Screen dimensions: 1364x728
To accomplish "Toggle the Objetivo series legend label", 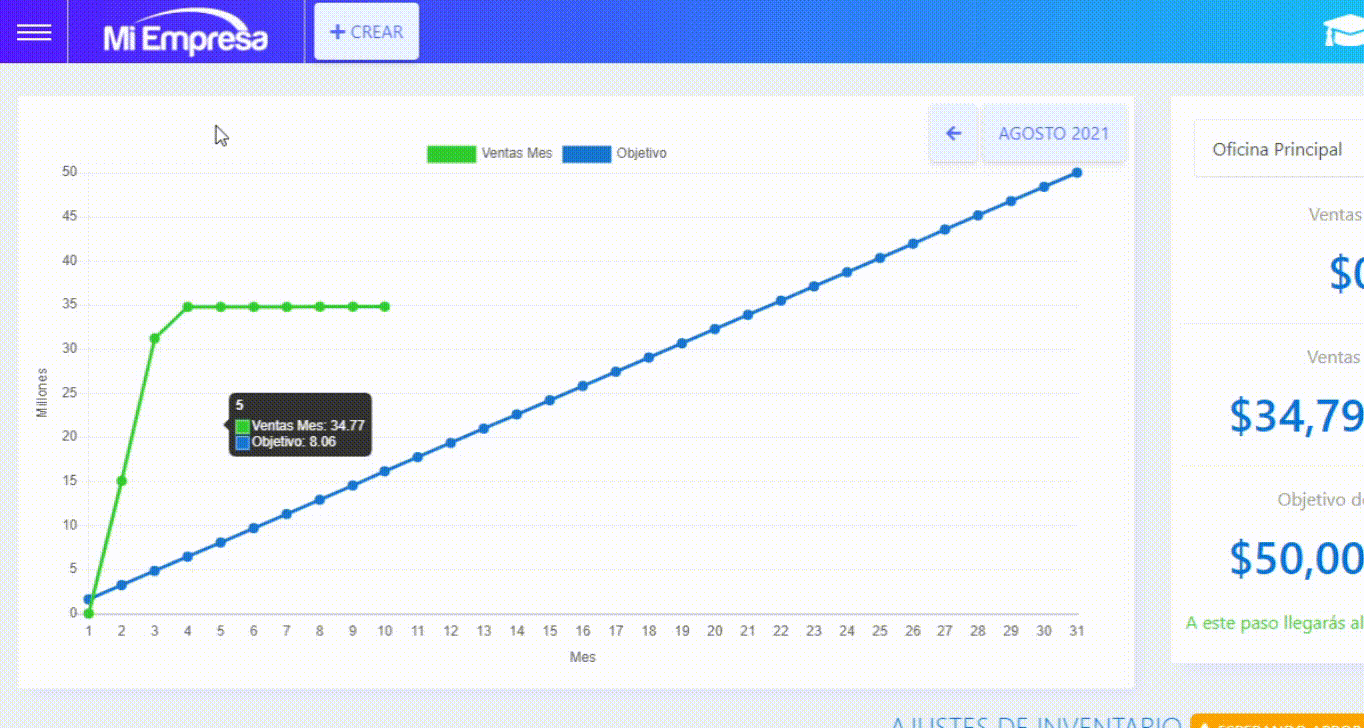I will click(x=641, y=153).
